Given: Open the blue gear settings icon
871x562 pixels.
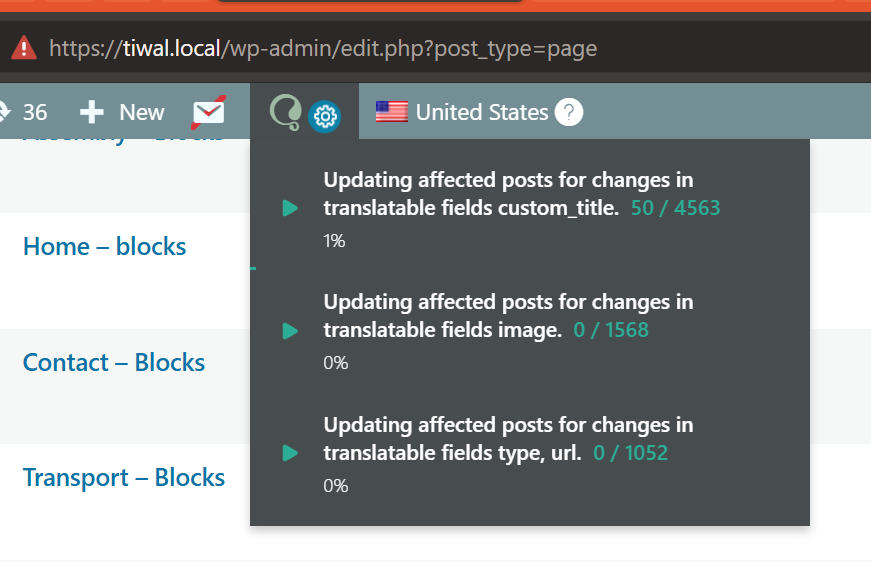Looking at the screenshot, I should [324, 117].
